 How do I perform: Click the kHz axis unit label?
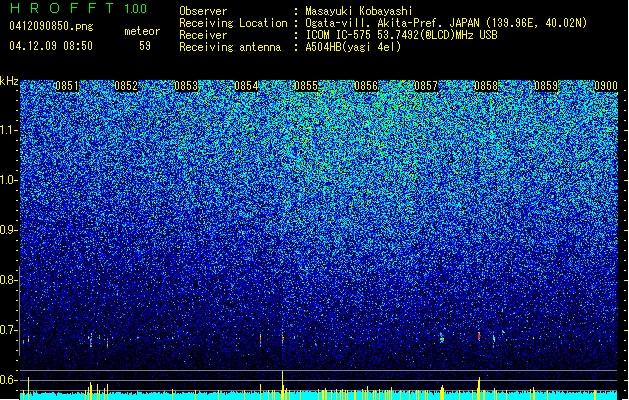click(x=9, y=81)
